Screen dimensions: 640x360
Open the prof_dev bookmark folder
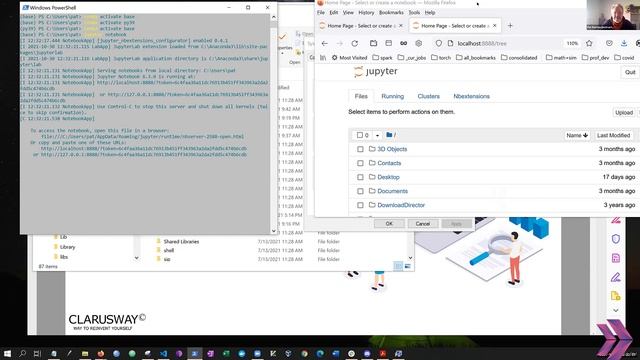pos(596,58)
